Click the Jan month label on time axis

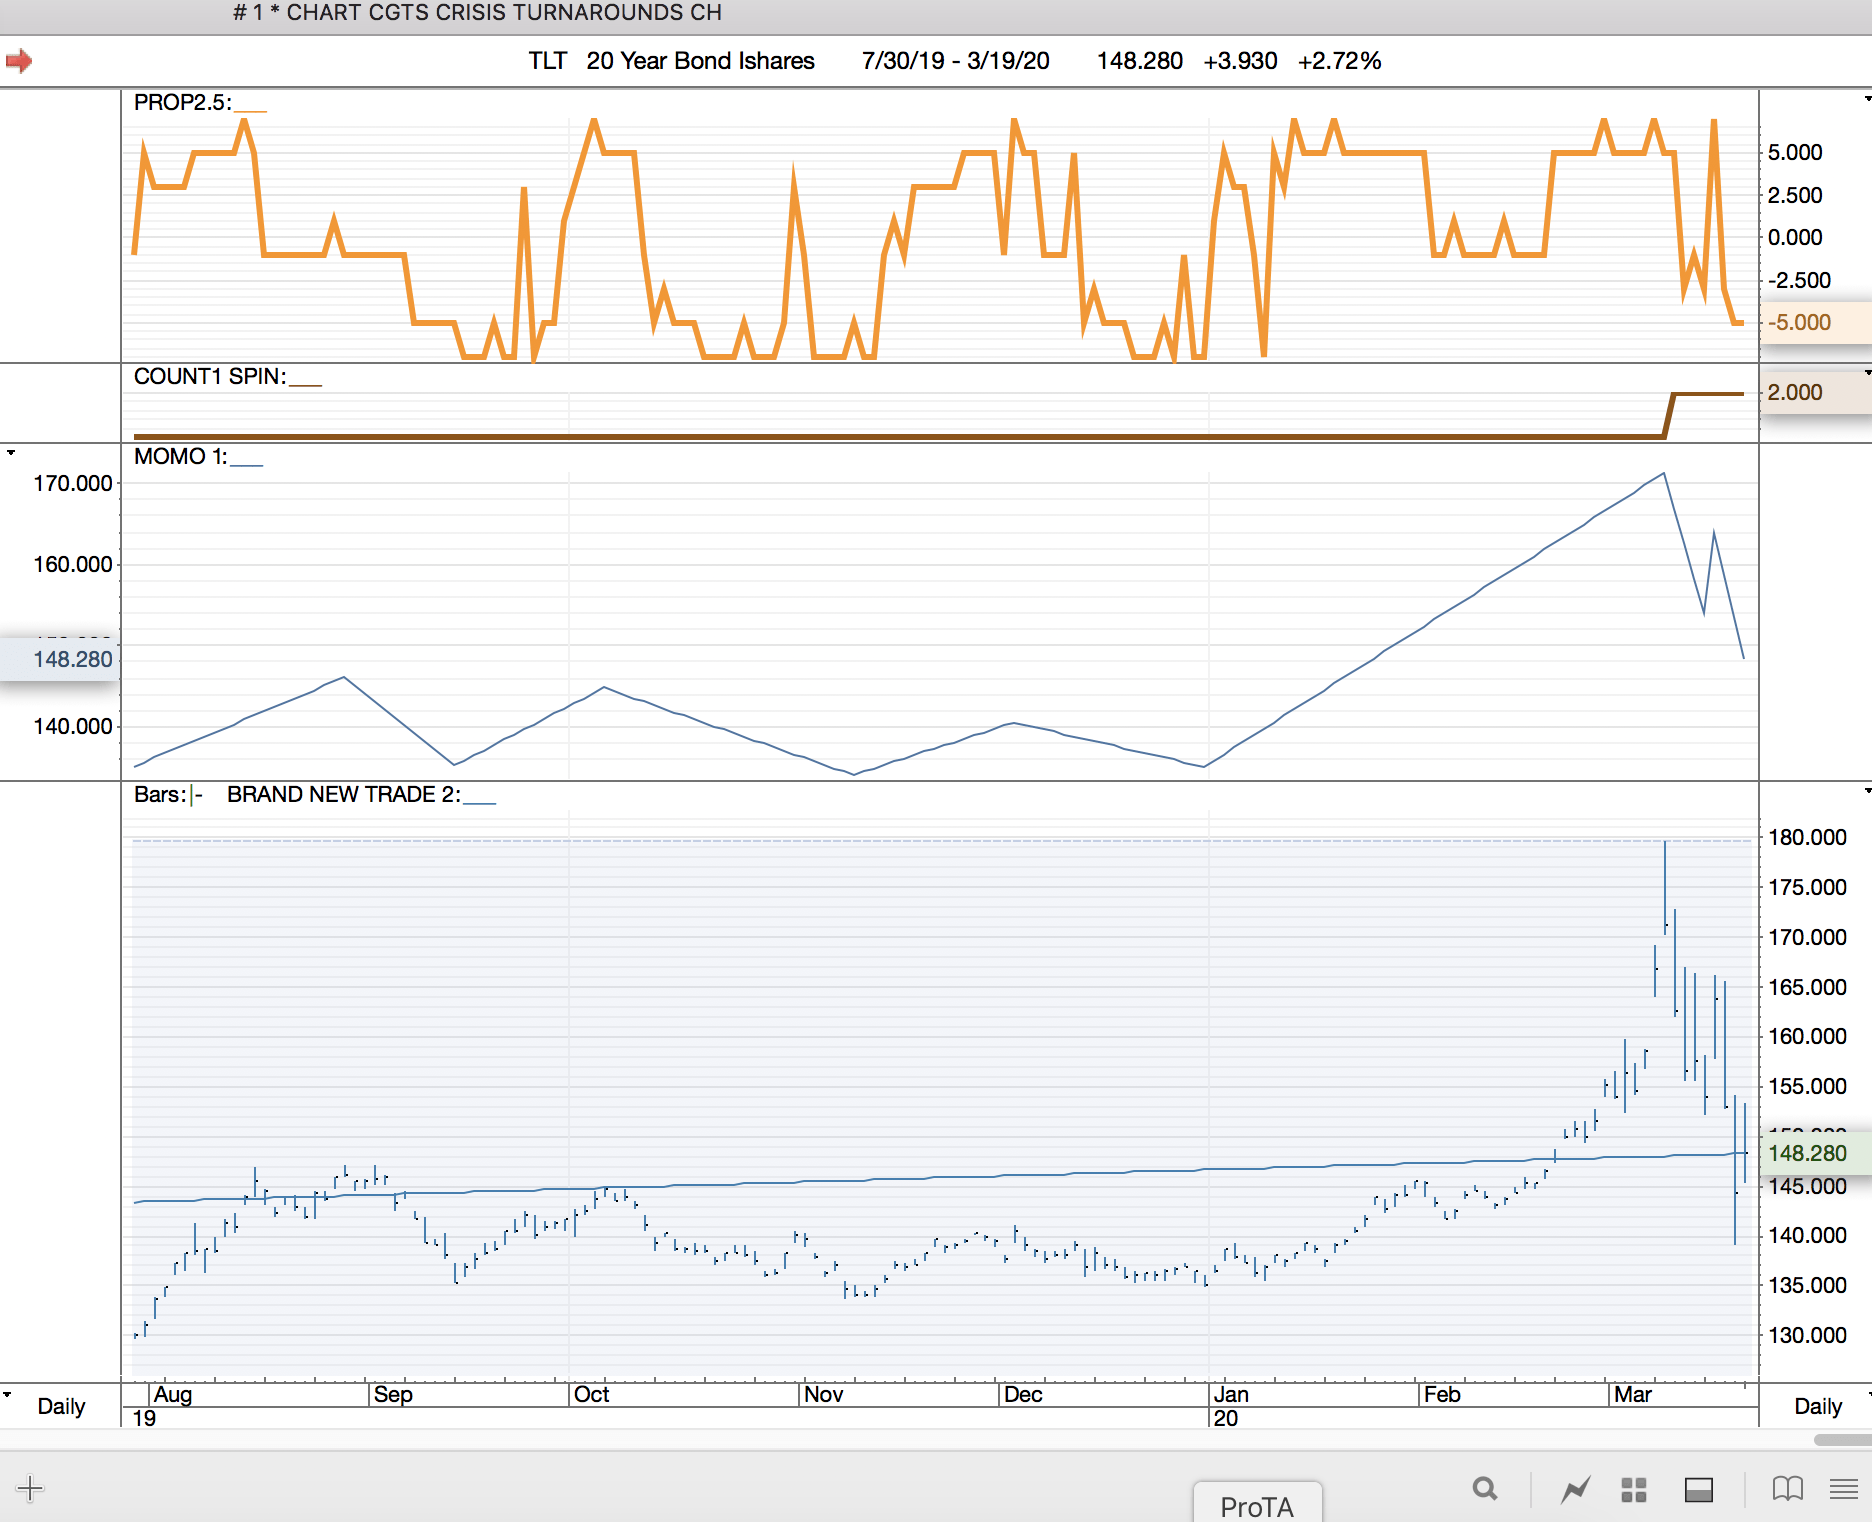tap(1231, 1394)
